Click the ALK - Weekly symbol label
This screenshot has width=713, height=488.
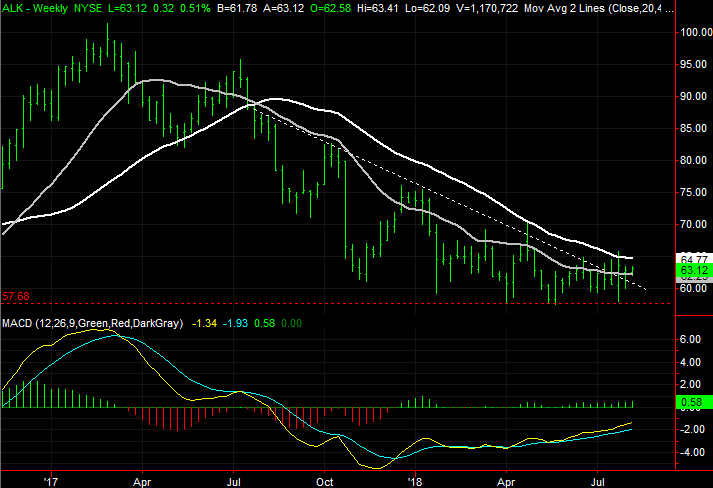(x=35, y=8)
